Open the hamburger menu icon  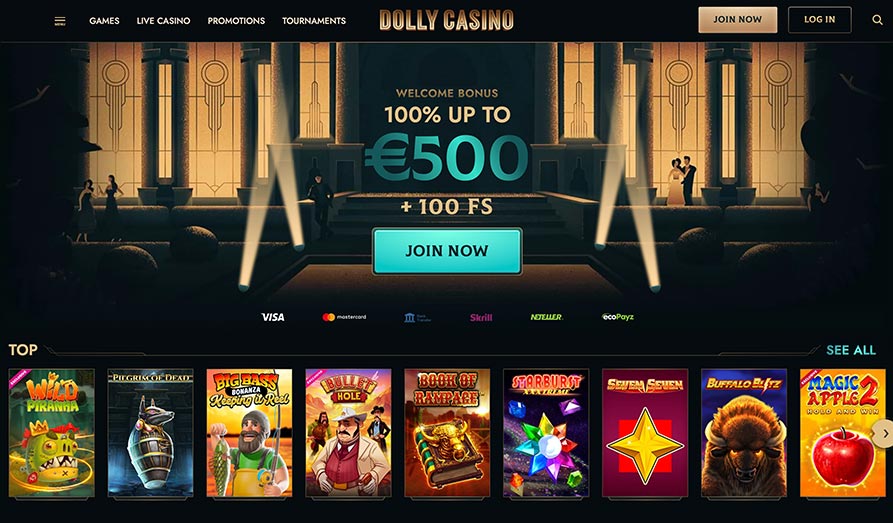[x=60, y=21]
